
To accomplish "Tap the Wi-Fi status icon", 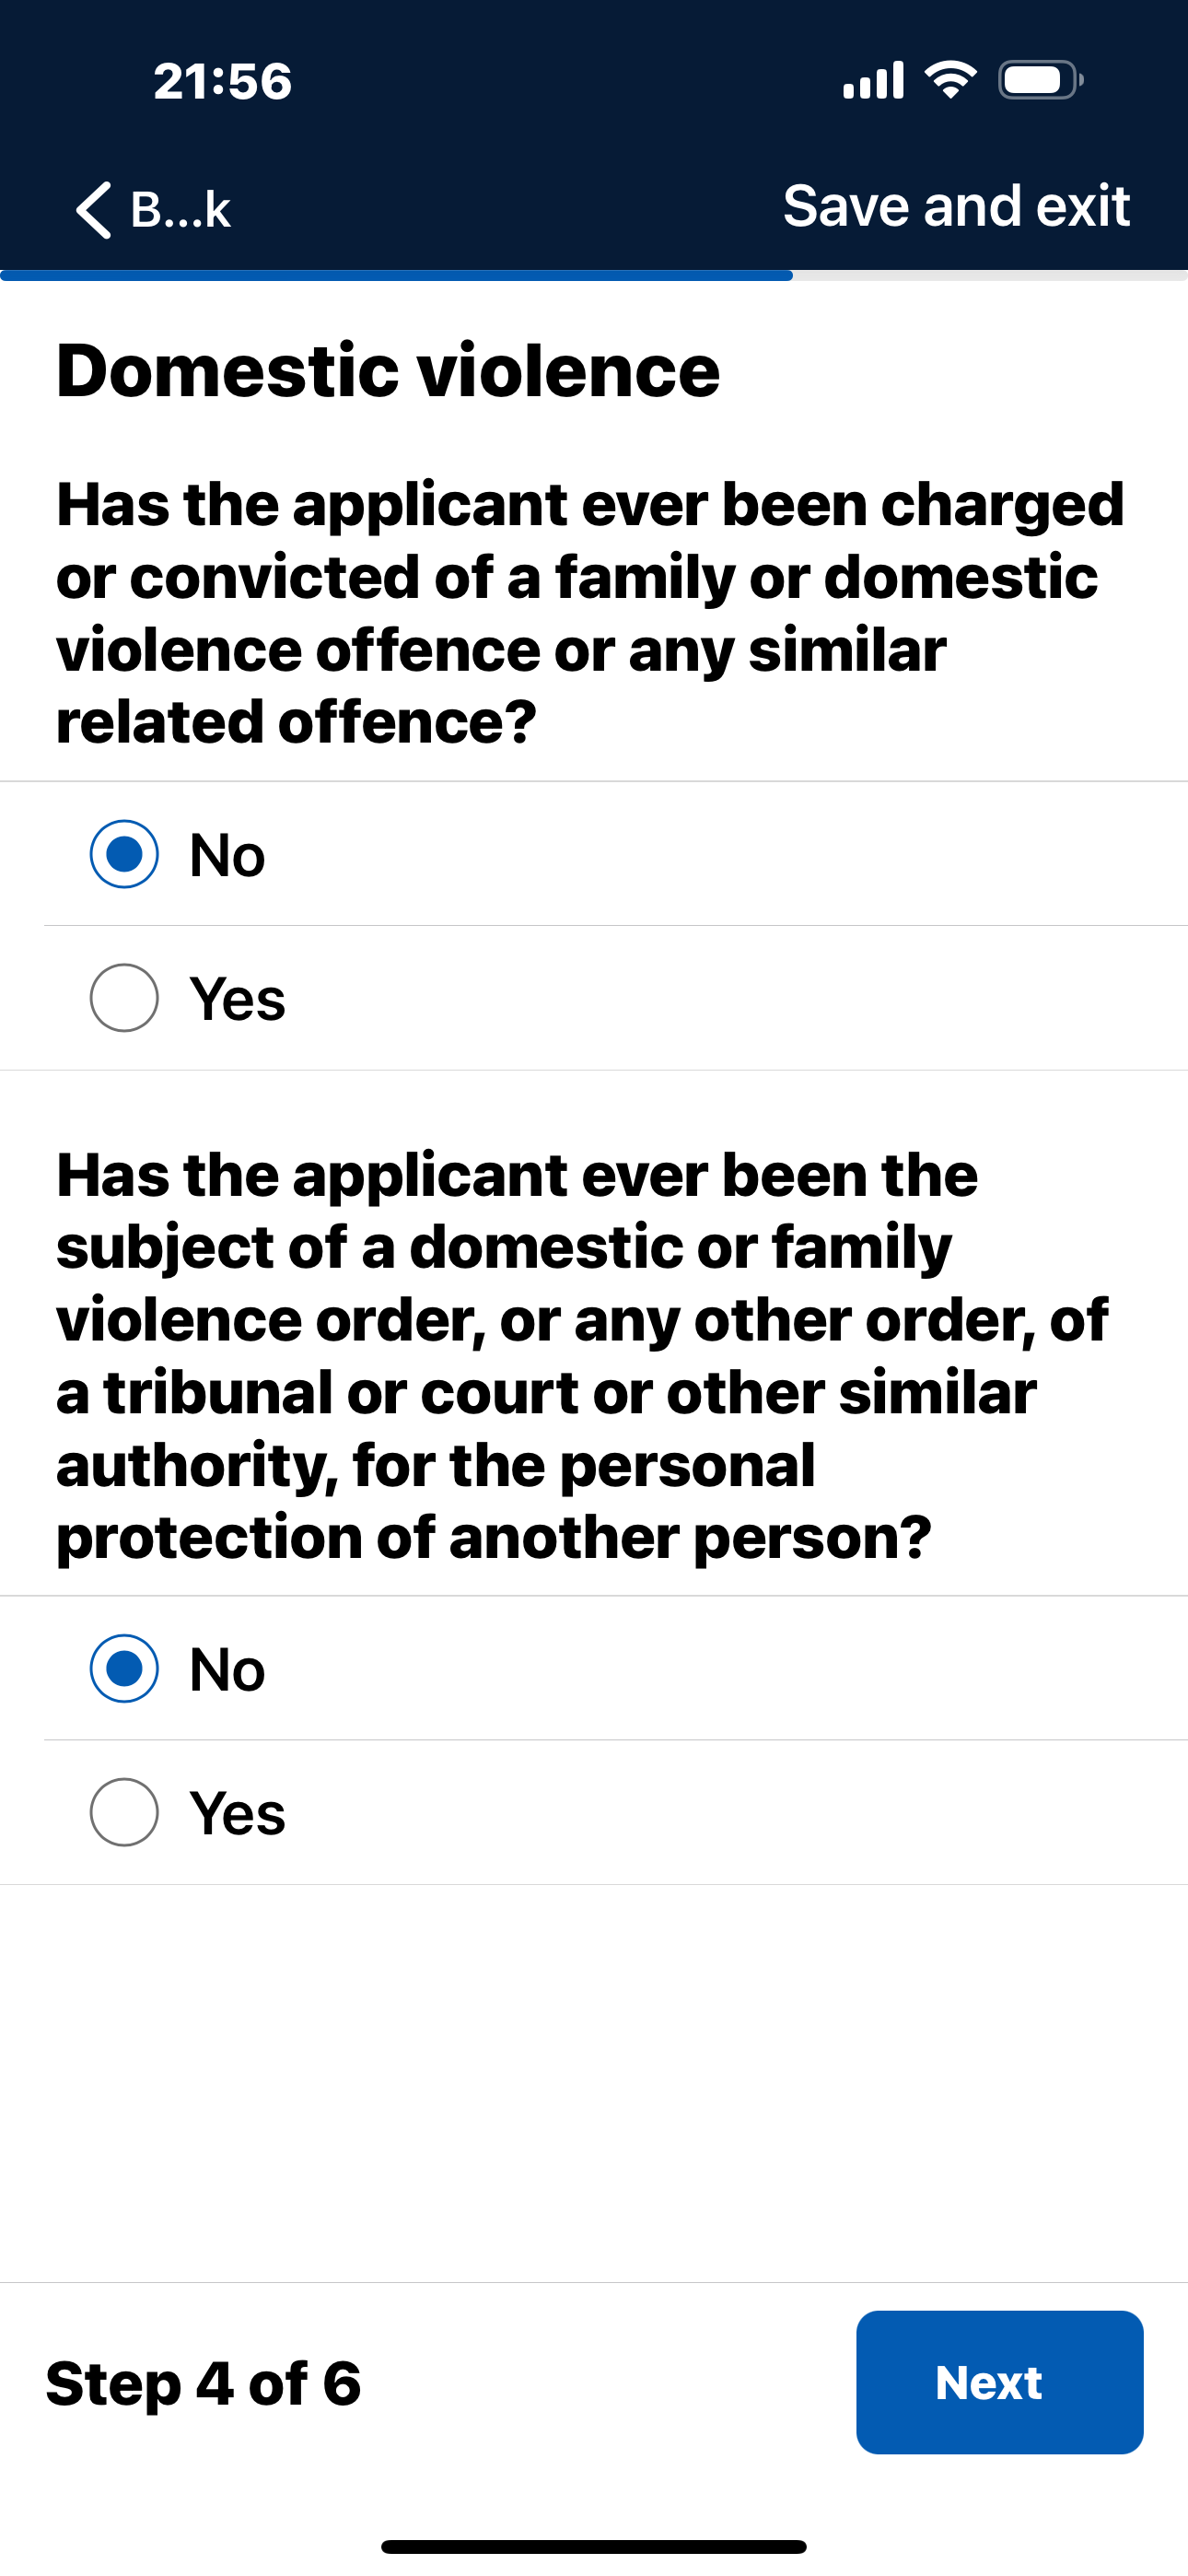I will (950, 80).
